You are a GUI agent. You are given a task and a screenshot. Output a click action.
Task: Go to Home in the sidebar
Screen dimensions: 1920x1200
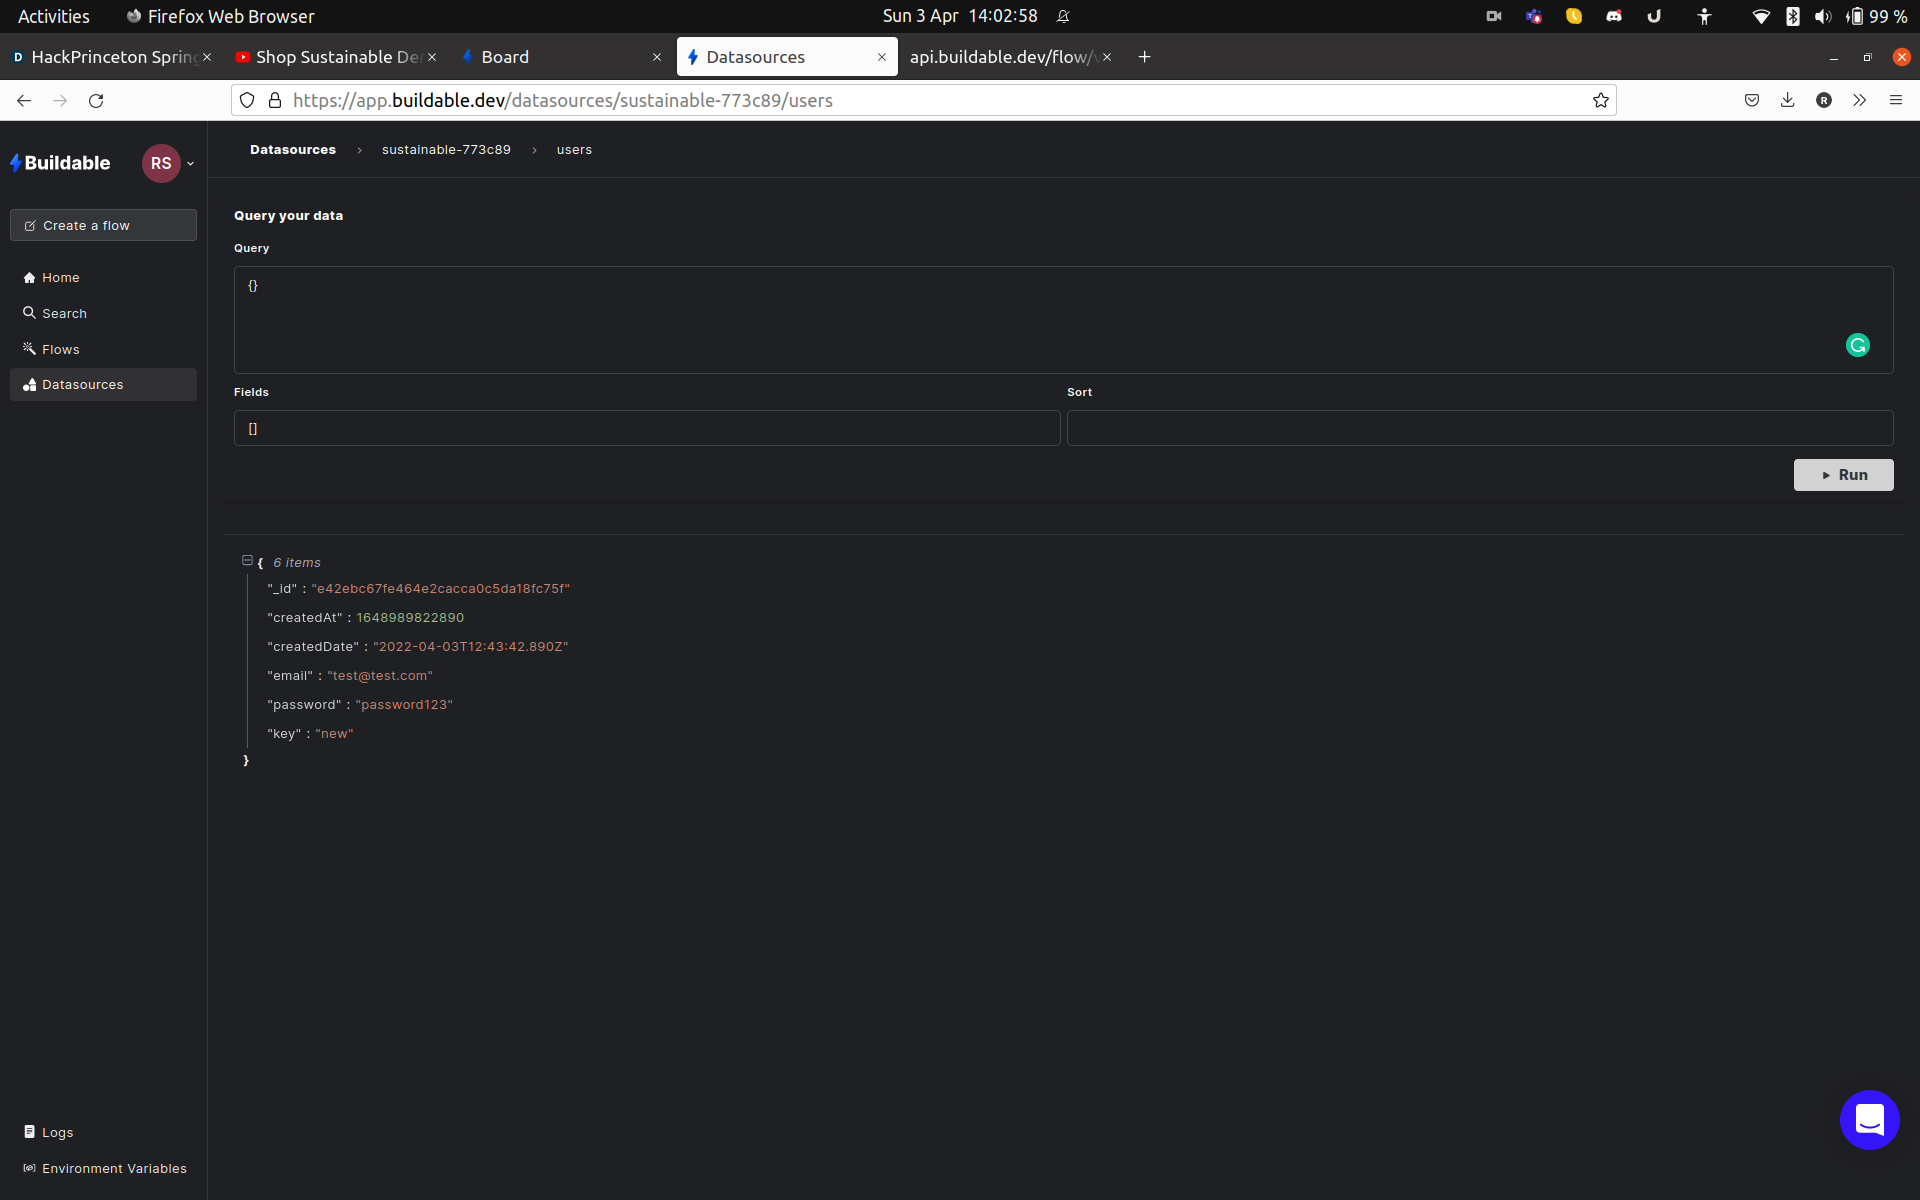(x=60, y=277)
